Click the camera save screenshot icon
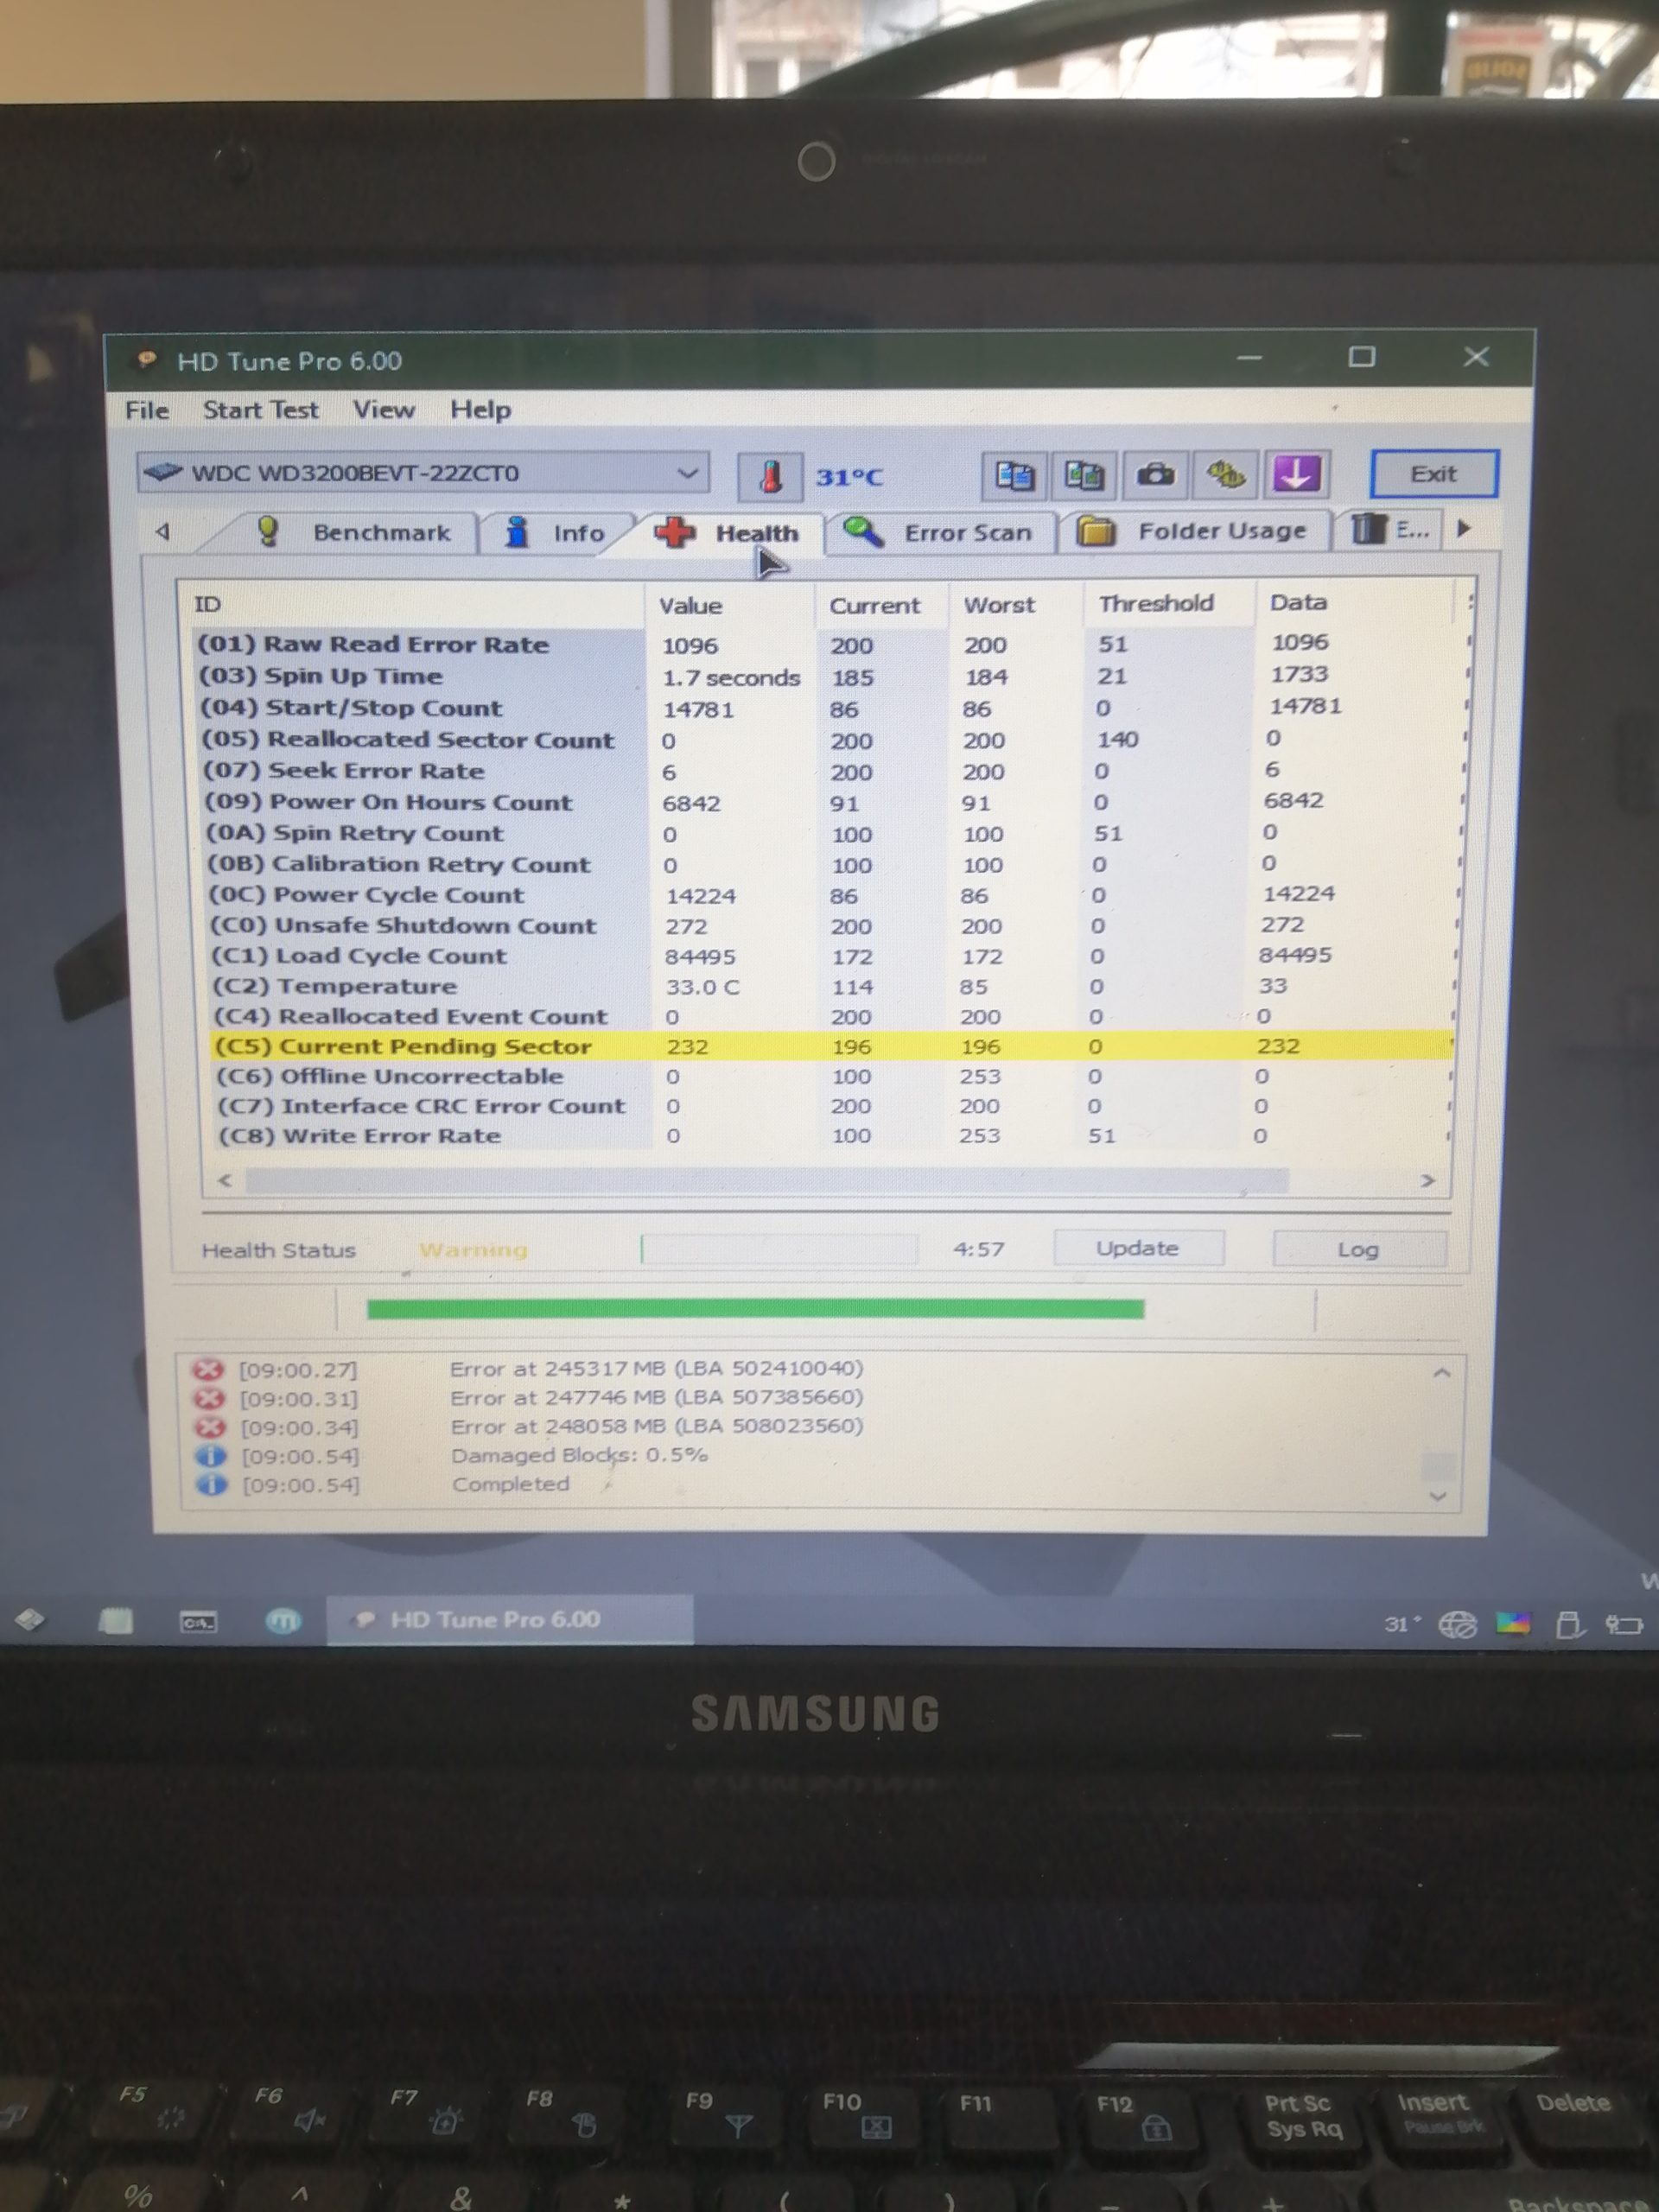Image resolution: width=1659 pixels, height=2212 pixels. tap(1155, 475)
